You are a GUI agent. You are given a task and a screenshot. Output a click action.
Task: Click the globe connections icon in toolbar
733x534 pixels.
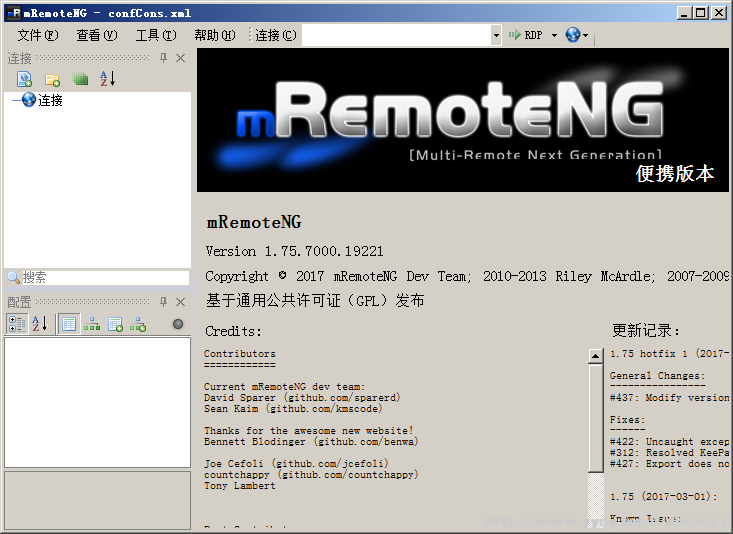(x=573, y=35)
